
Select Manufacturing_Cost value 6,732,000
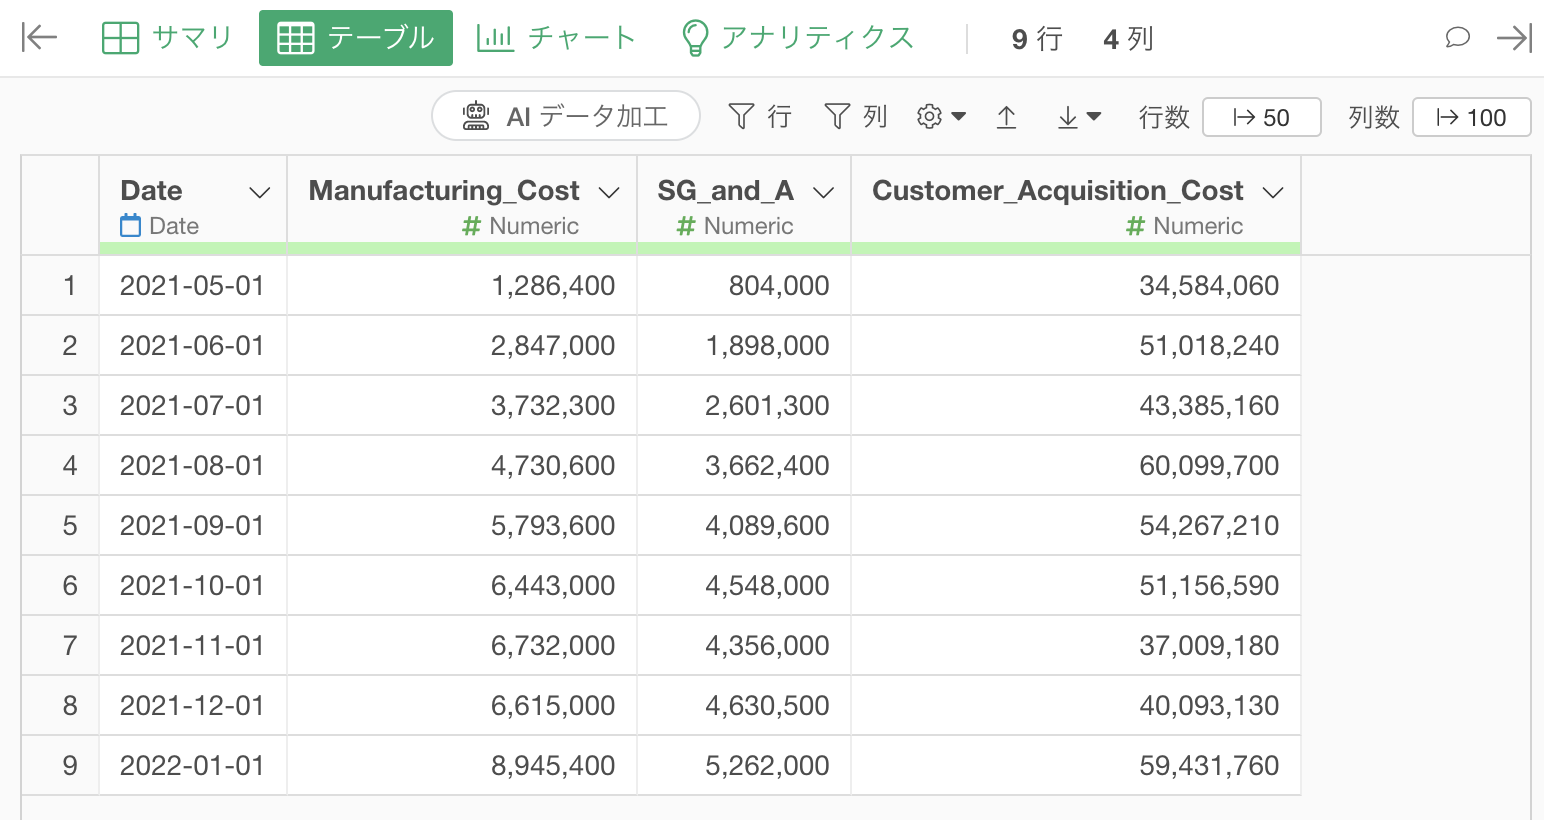coord(462,646)
